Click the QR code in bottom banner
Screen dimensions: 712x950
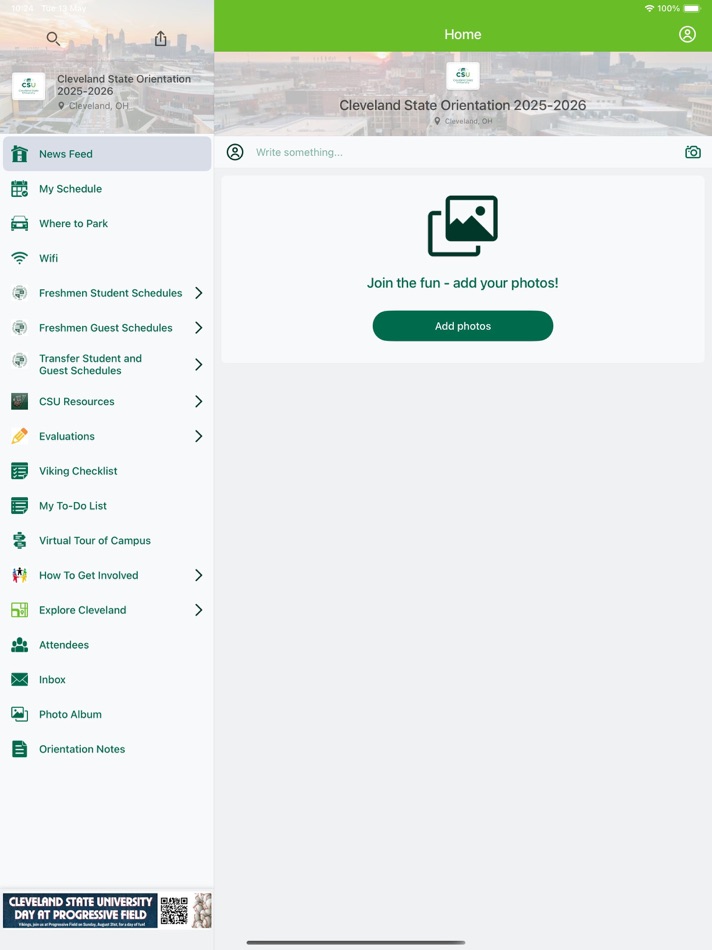coord(175,910)
